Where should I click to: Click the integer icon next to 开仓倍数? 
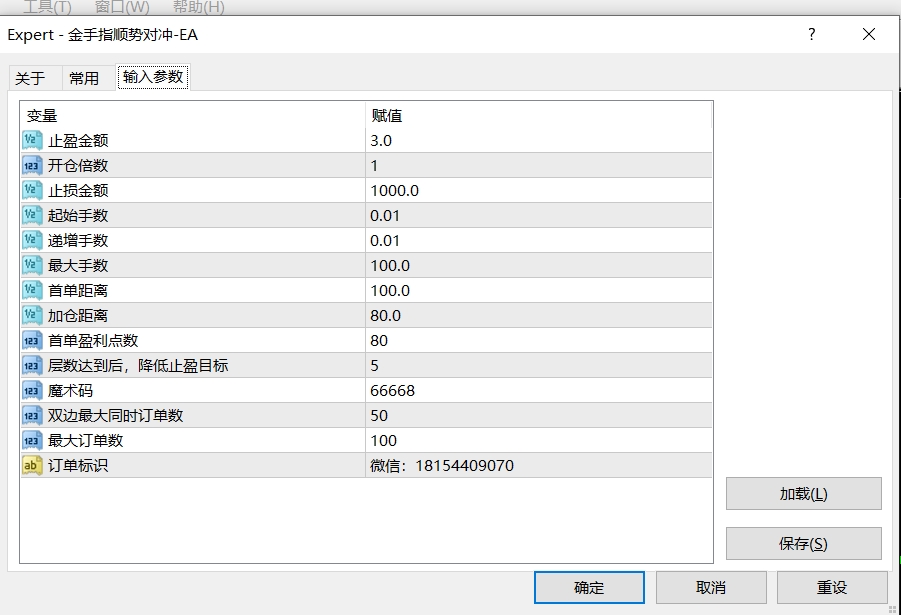pyautogui.click(x=32, y=166)
